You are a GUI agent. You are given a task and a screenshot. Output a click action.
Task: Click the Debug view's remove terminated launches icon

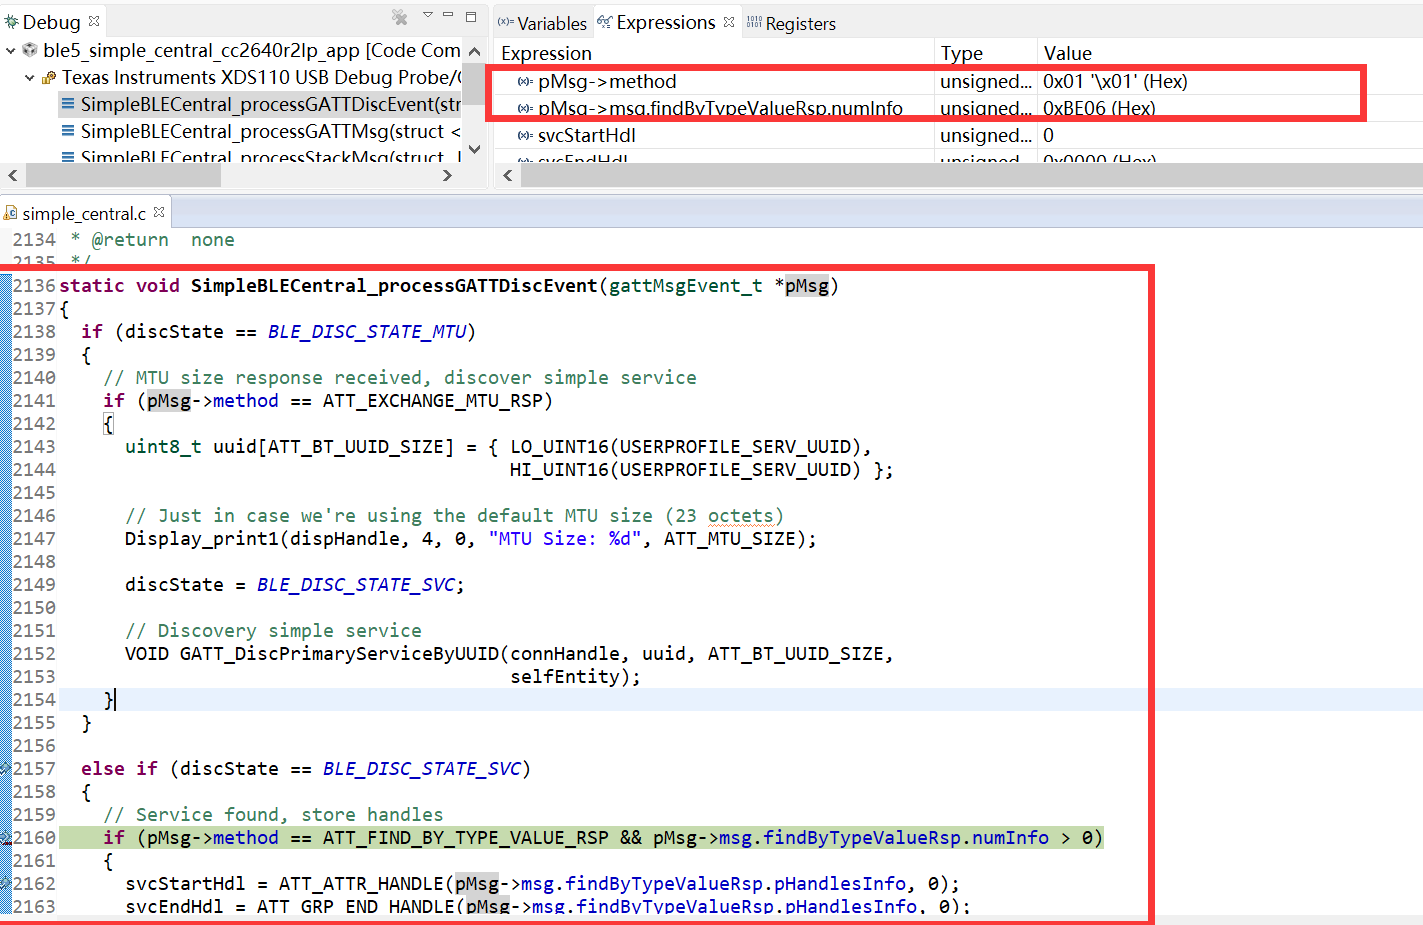click(x=399, y=18)
